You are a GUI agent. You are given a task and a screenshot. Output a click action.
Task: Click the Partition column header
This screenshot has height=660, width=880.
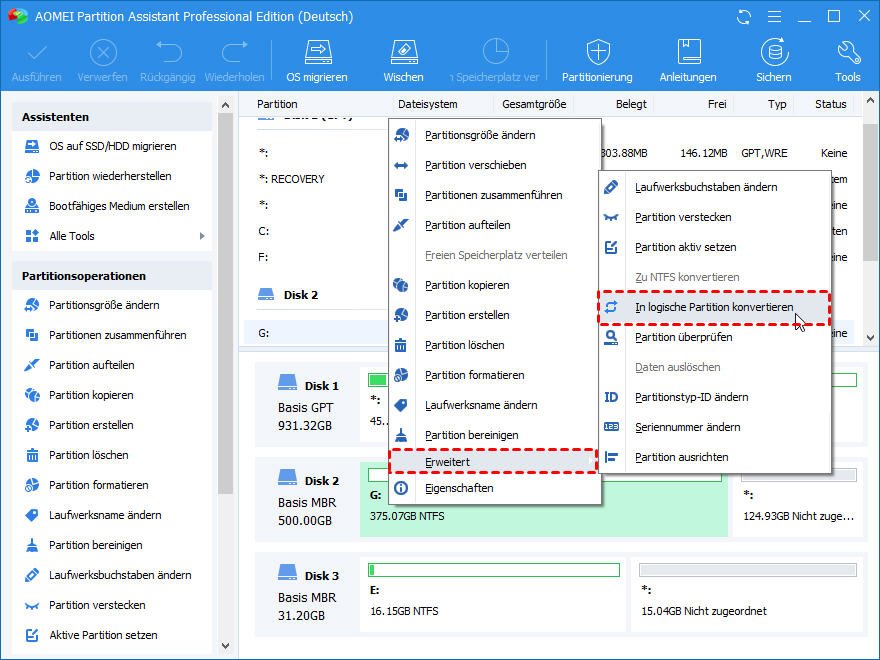tap(277, 104)
